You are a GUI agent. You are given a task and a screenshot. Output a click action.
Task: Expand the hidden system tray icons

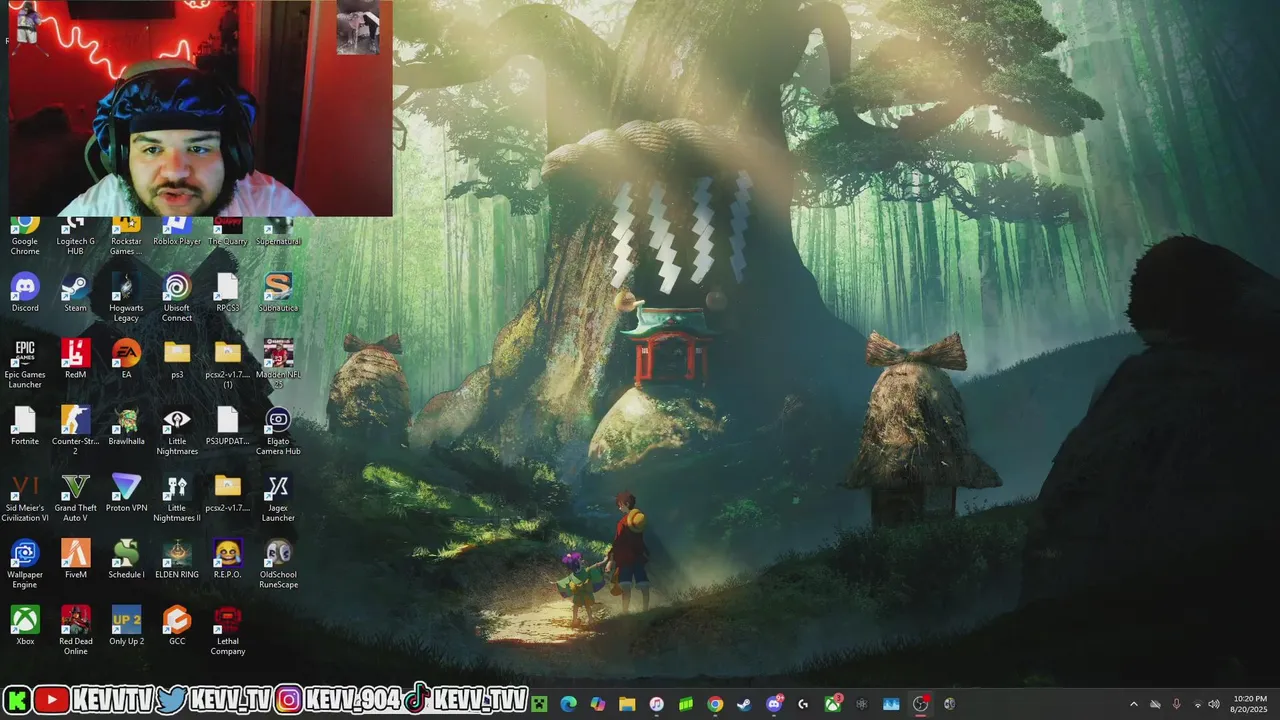[1133, 704]
